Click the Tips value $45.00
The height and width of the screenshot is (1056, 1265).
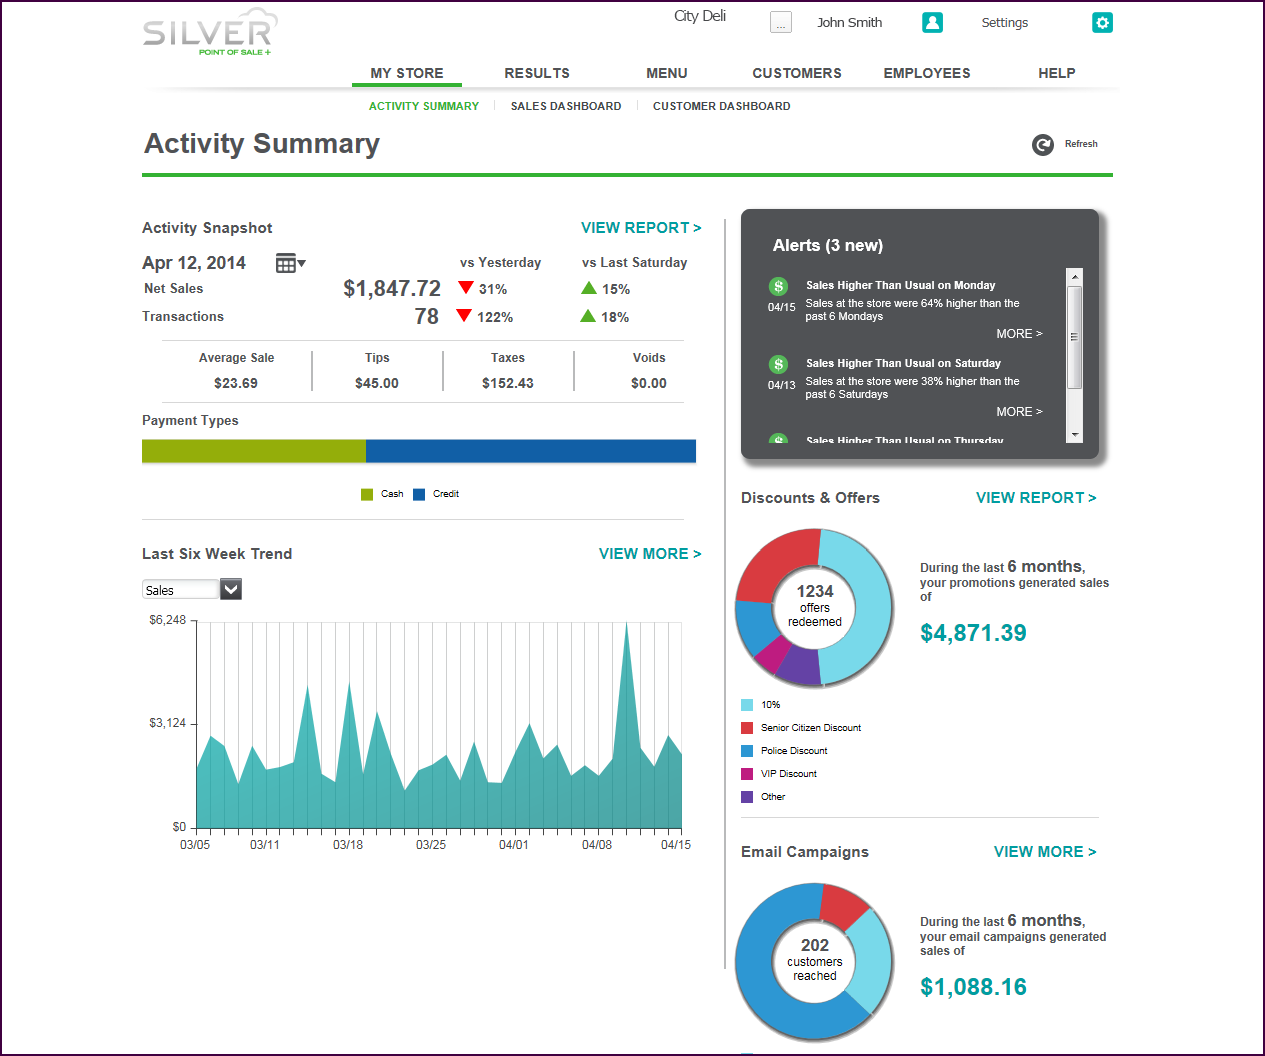pyautogui.click(x=377, y=383)
